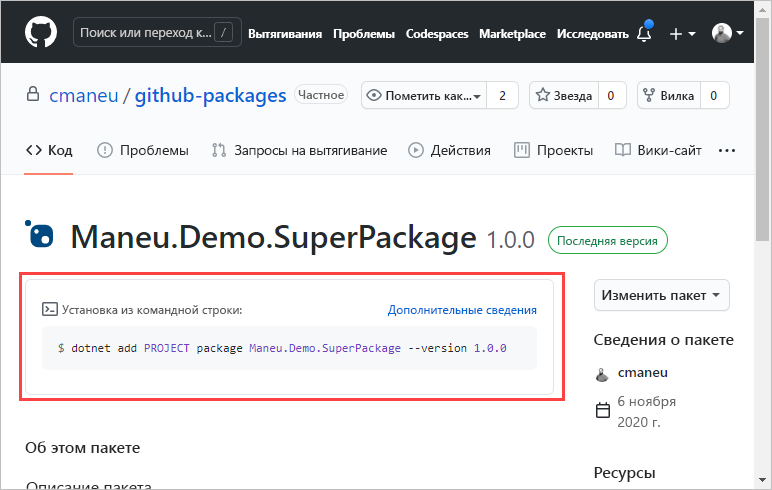Click the Ресурсы heading

624,473
